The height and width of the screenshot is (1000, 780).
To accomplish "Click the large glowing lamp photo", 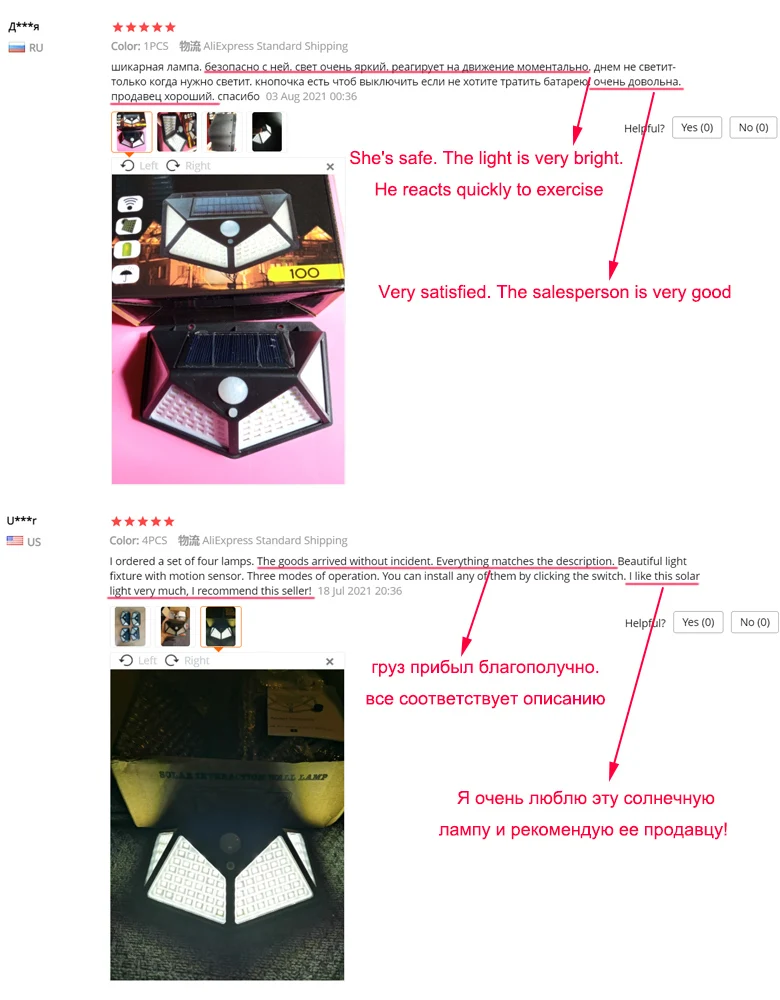I will [x=227, y=825].
